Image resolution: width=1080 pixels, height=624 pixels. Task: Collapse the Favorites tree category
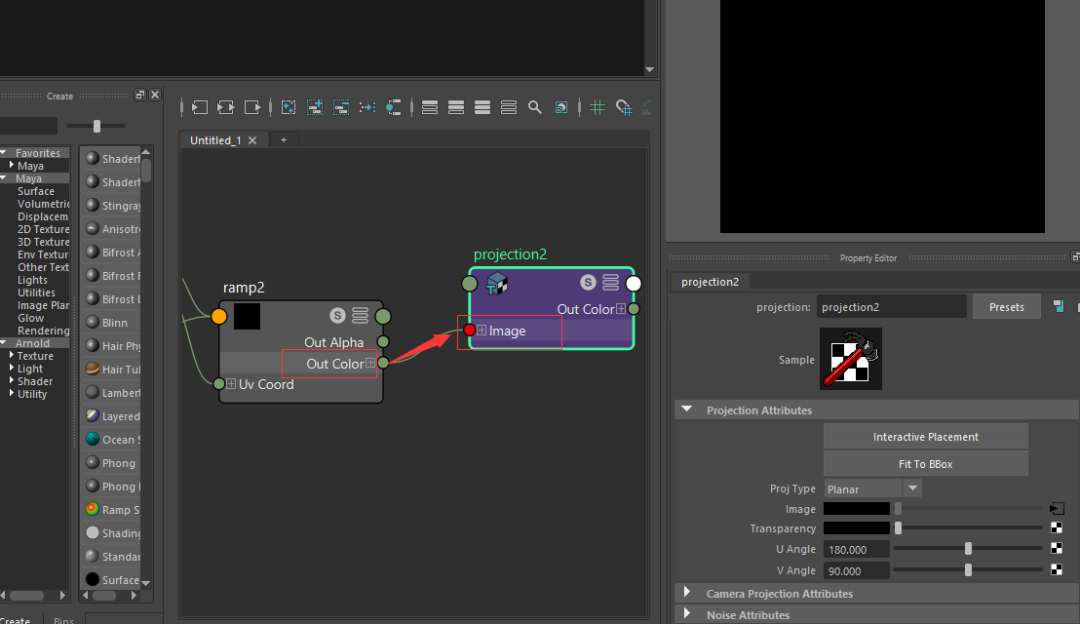point(3,153)
